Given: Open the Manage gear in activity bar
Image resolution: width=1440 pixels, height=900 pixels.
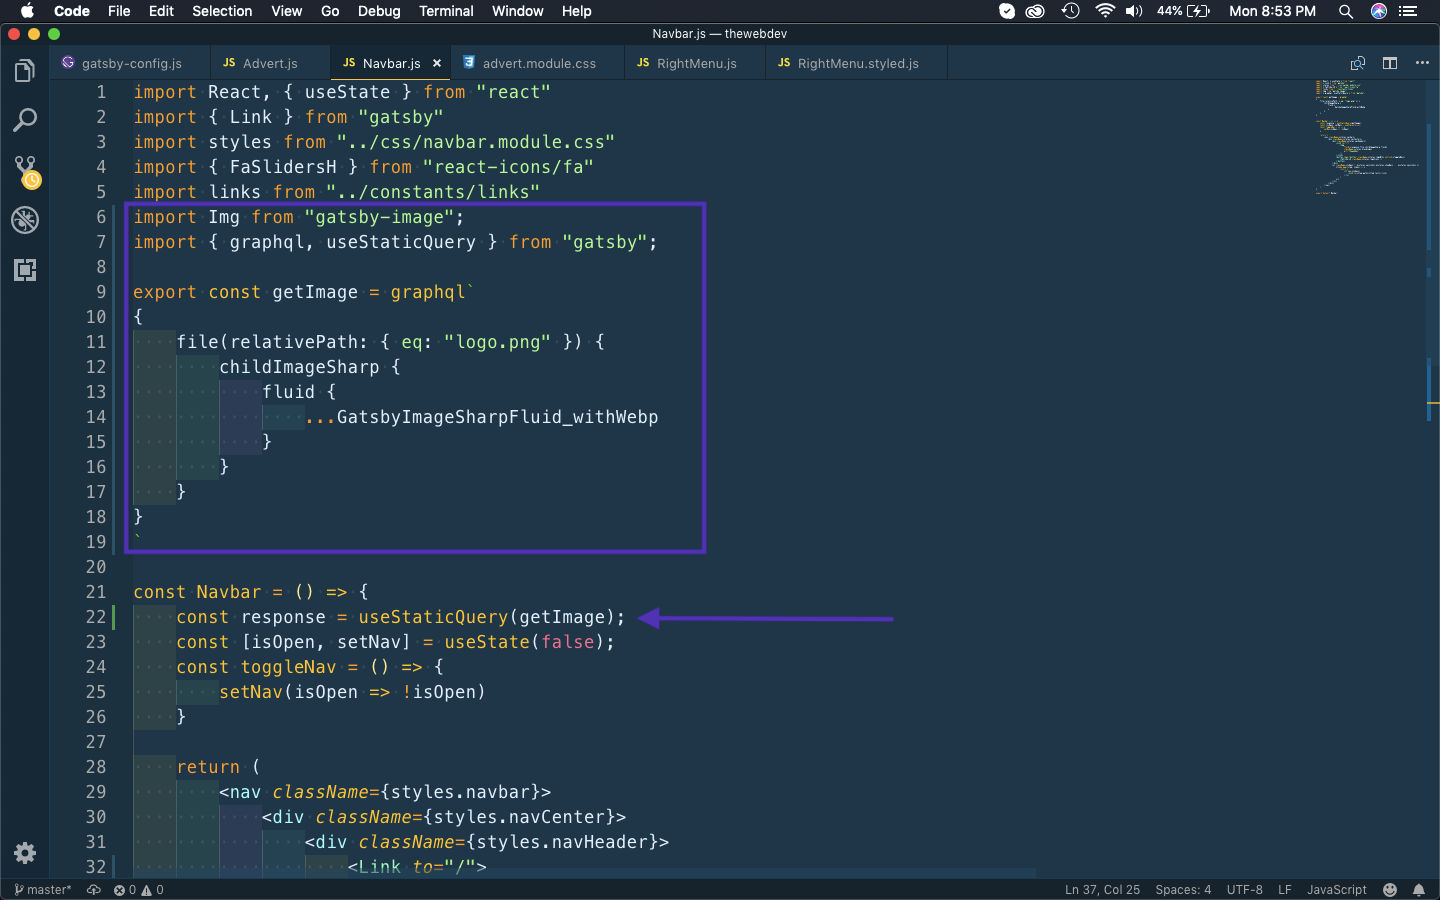Looking at the screenshot, I should click(x=25, y=853).
